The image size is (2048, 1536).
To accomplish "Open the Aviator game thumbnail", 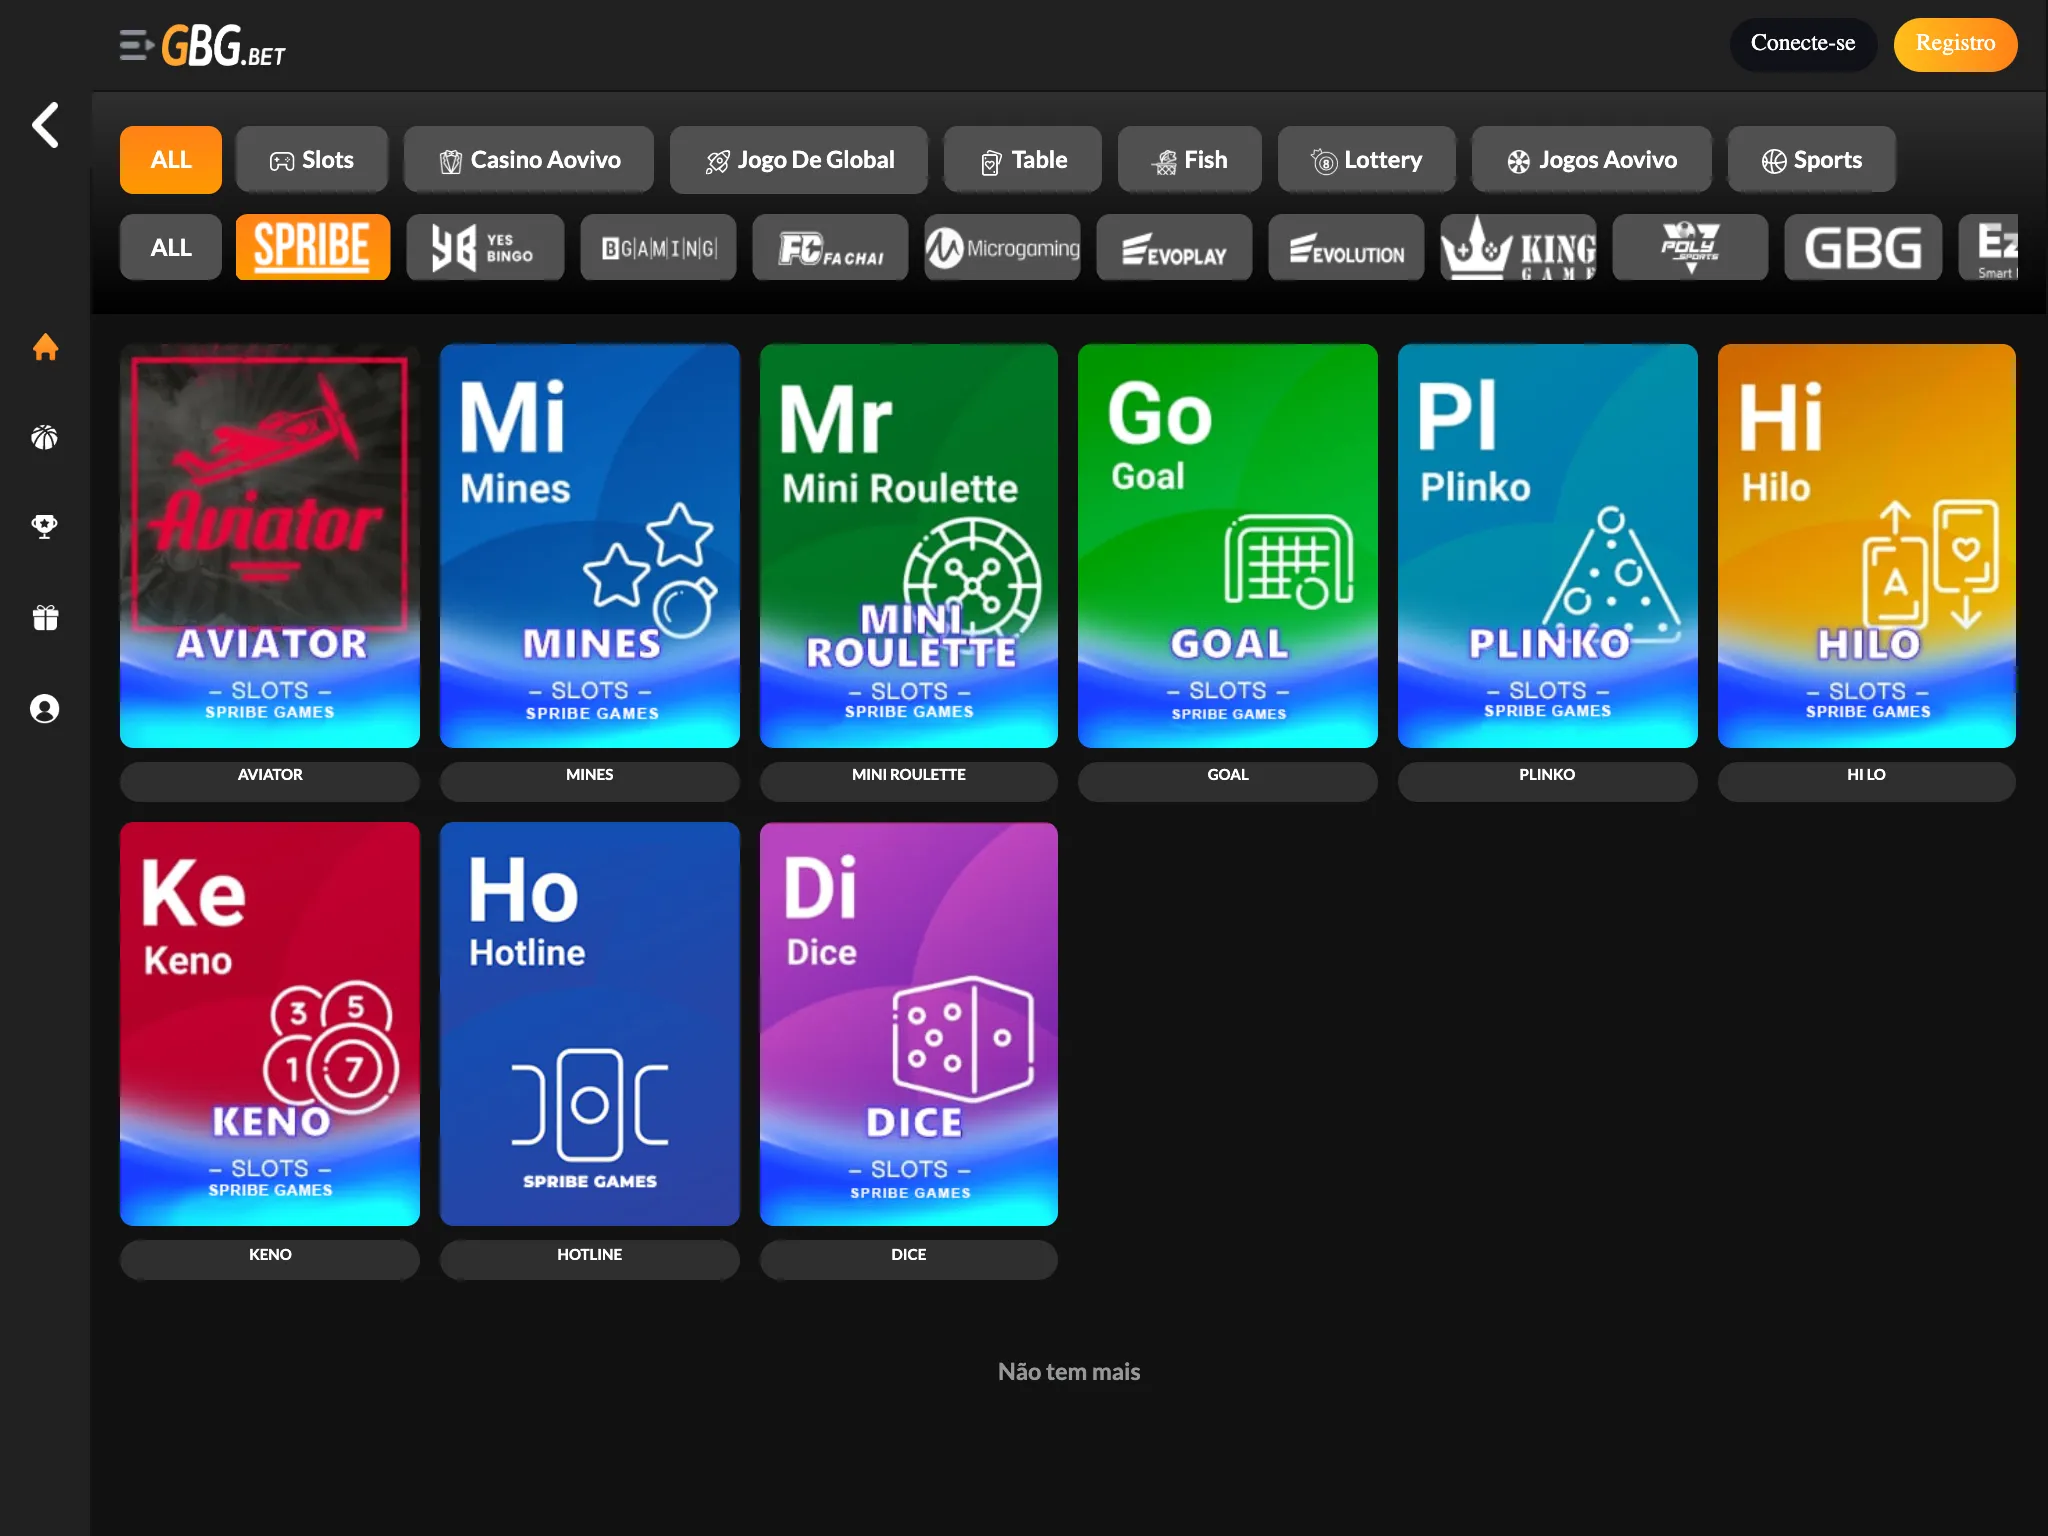I will click(x=270, y=545).
